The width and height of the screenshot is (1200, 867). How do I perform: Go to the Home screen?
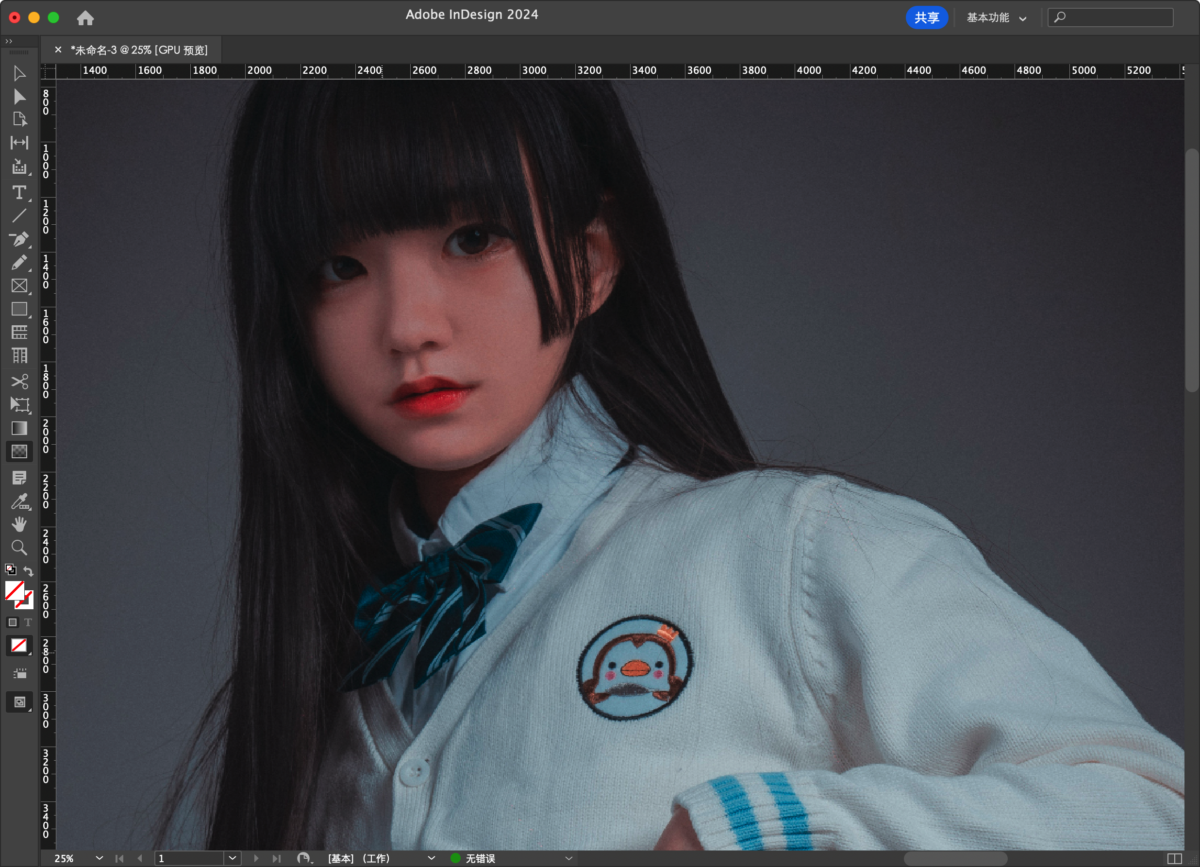pos(85,18)
